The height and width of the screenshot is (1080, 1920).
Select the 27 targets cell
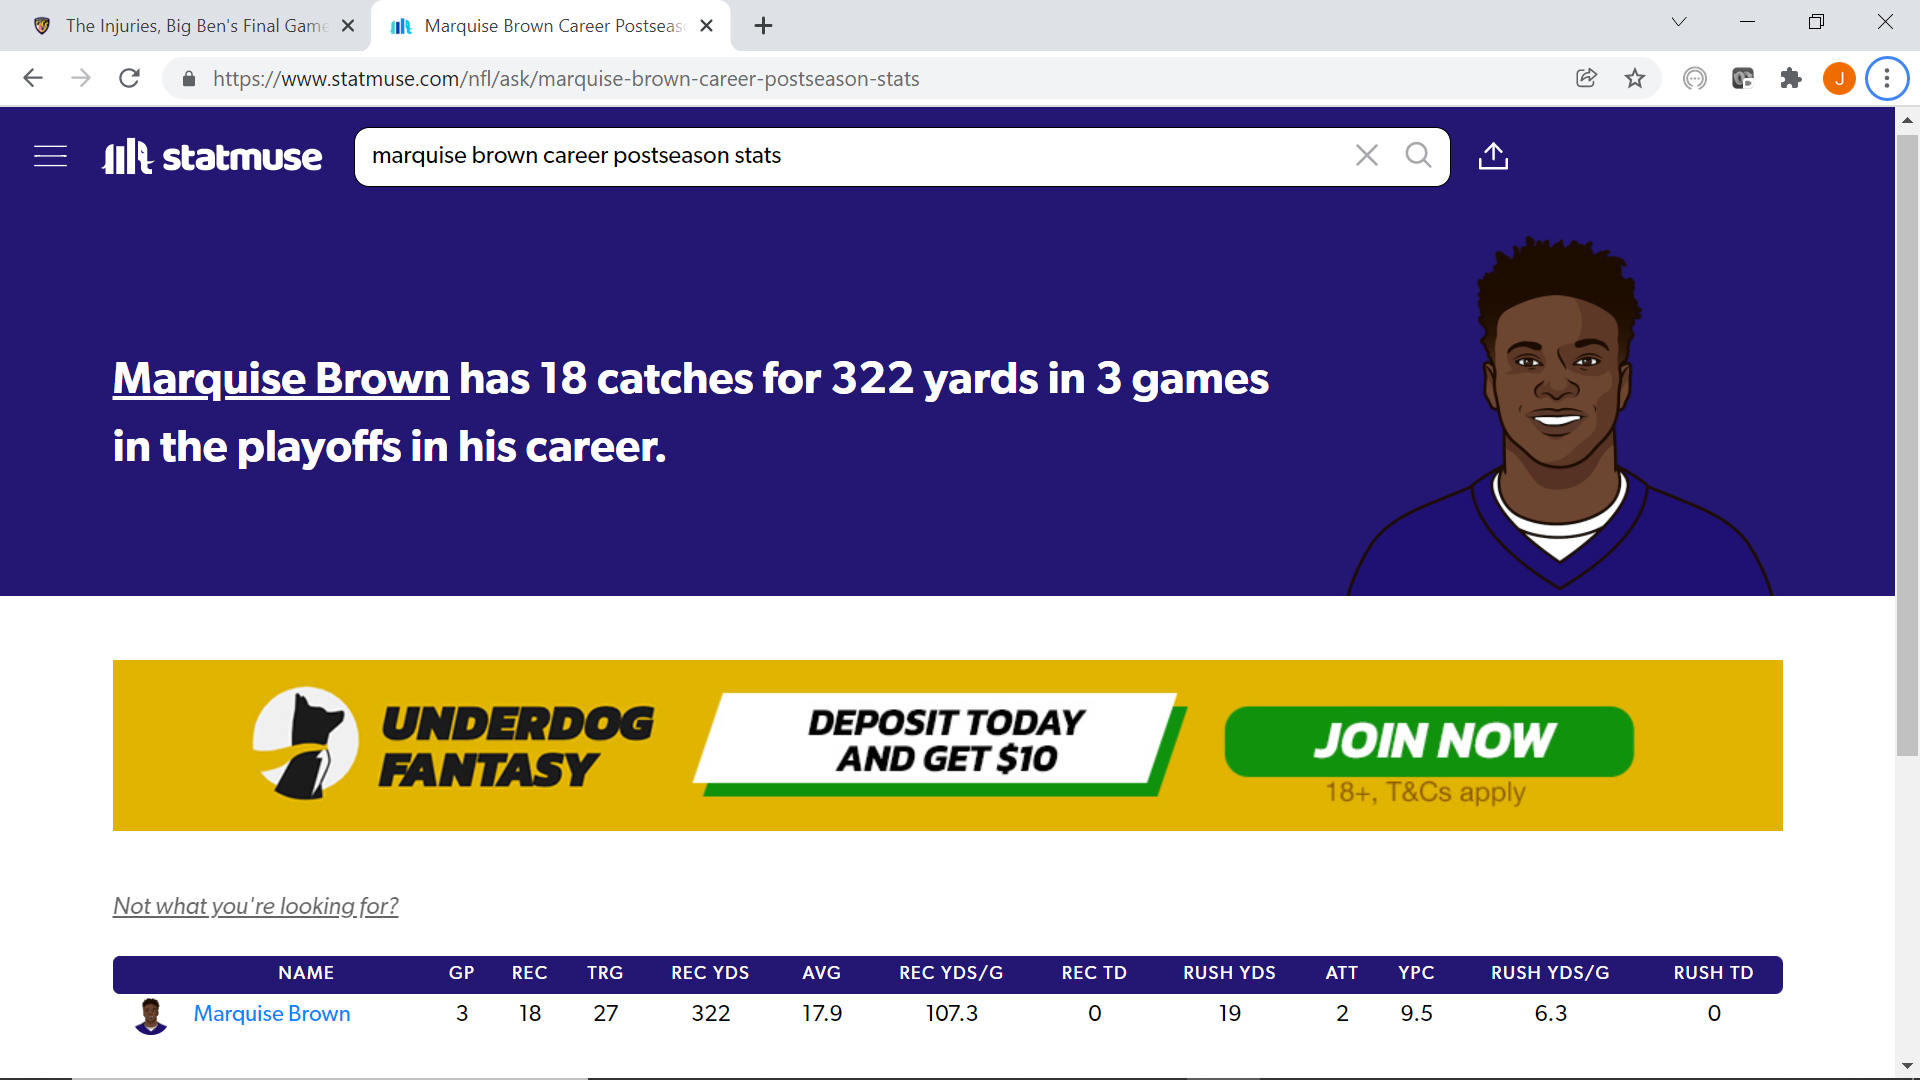click(x=606, y=1014)
